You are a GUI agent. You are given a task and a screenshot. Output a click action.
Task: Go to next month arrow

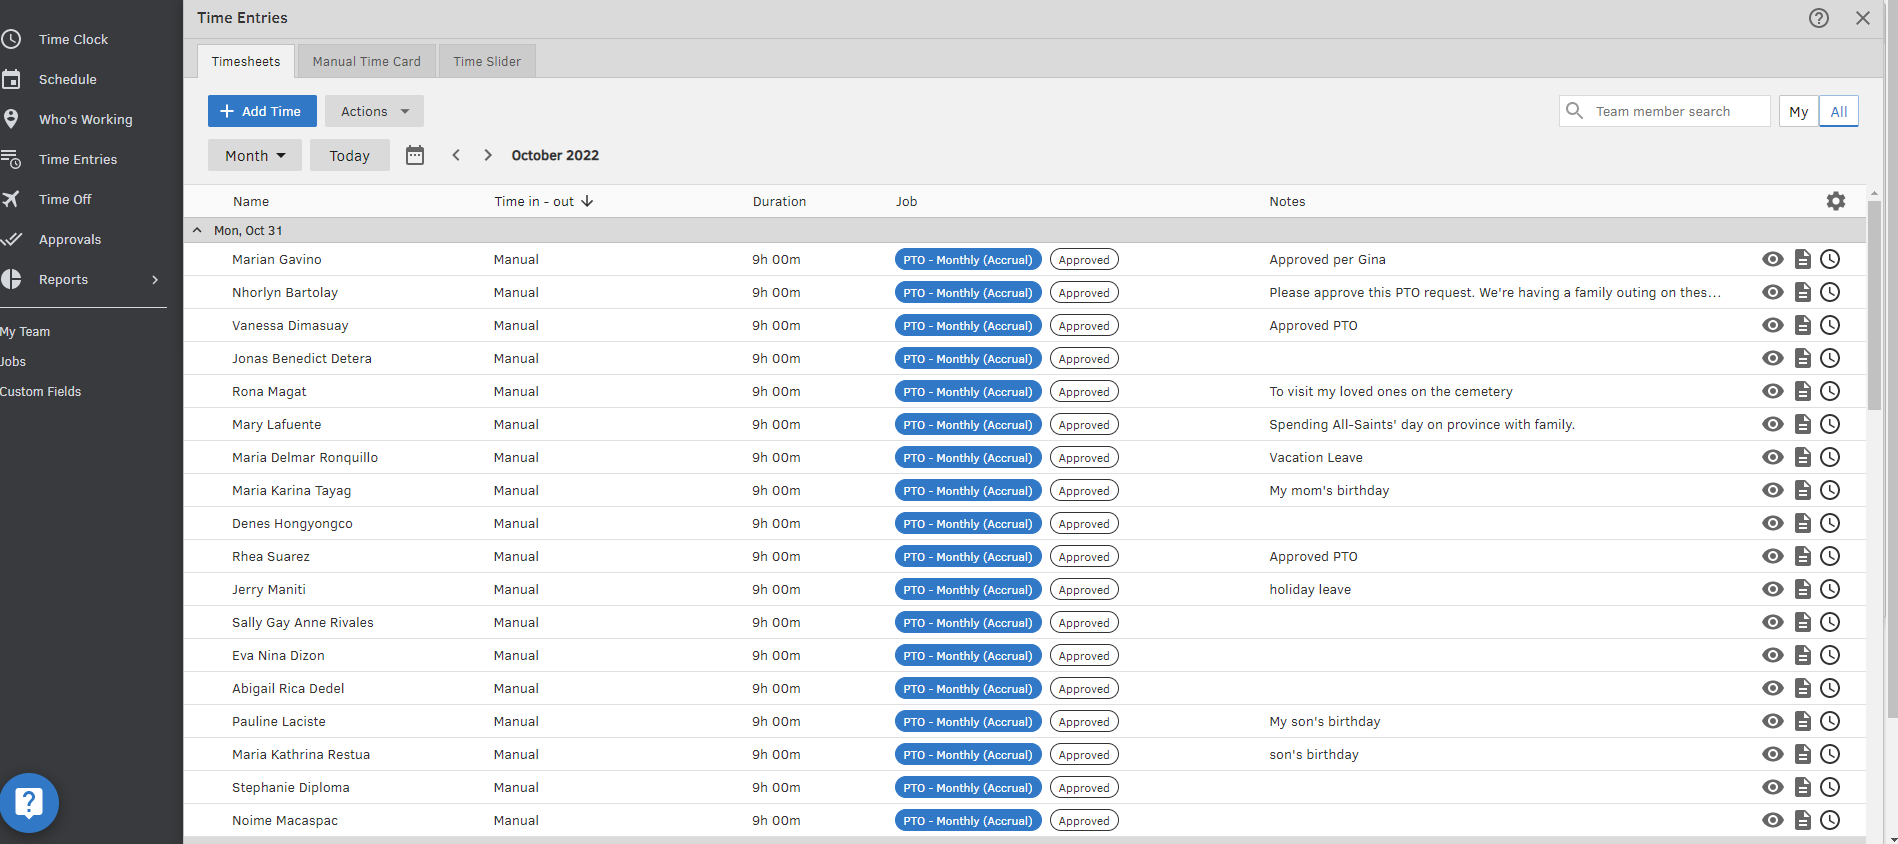click(488, 155)
